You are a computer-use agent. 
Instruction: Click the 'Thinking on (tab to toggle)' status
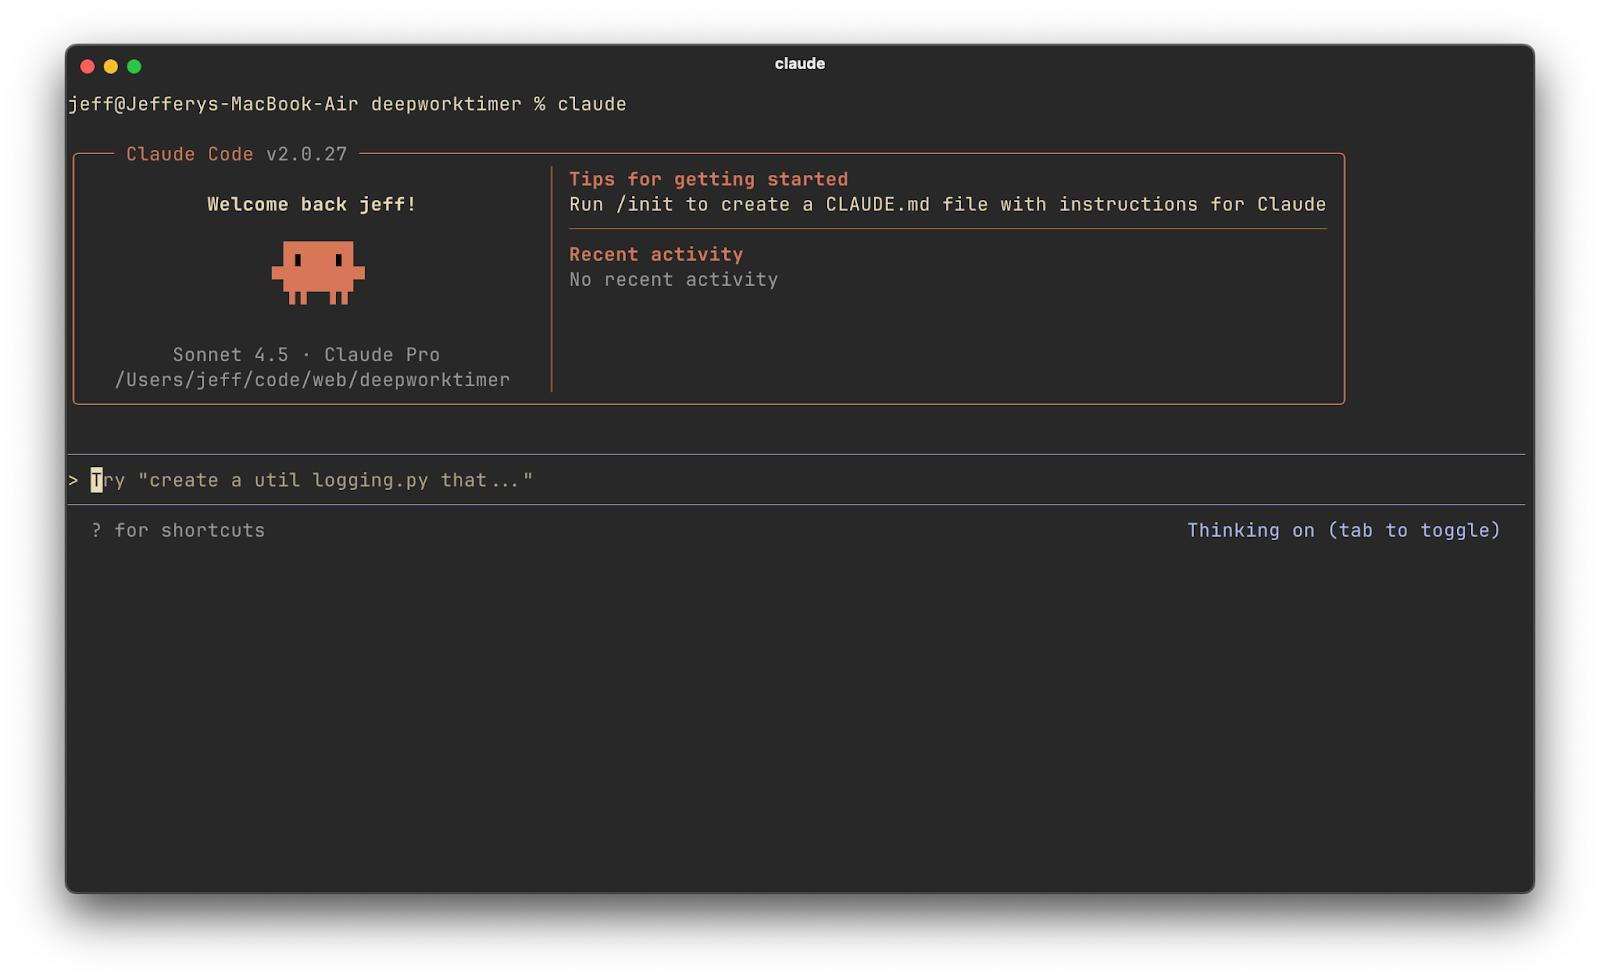1343,530
